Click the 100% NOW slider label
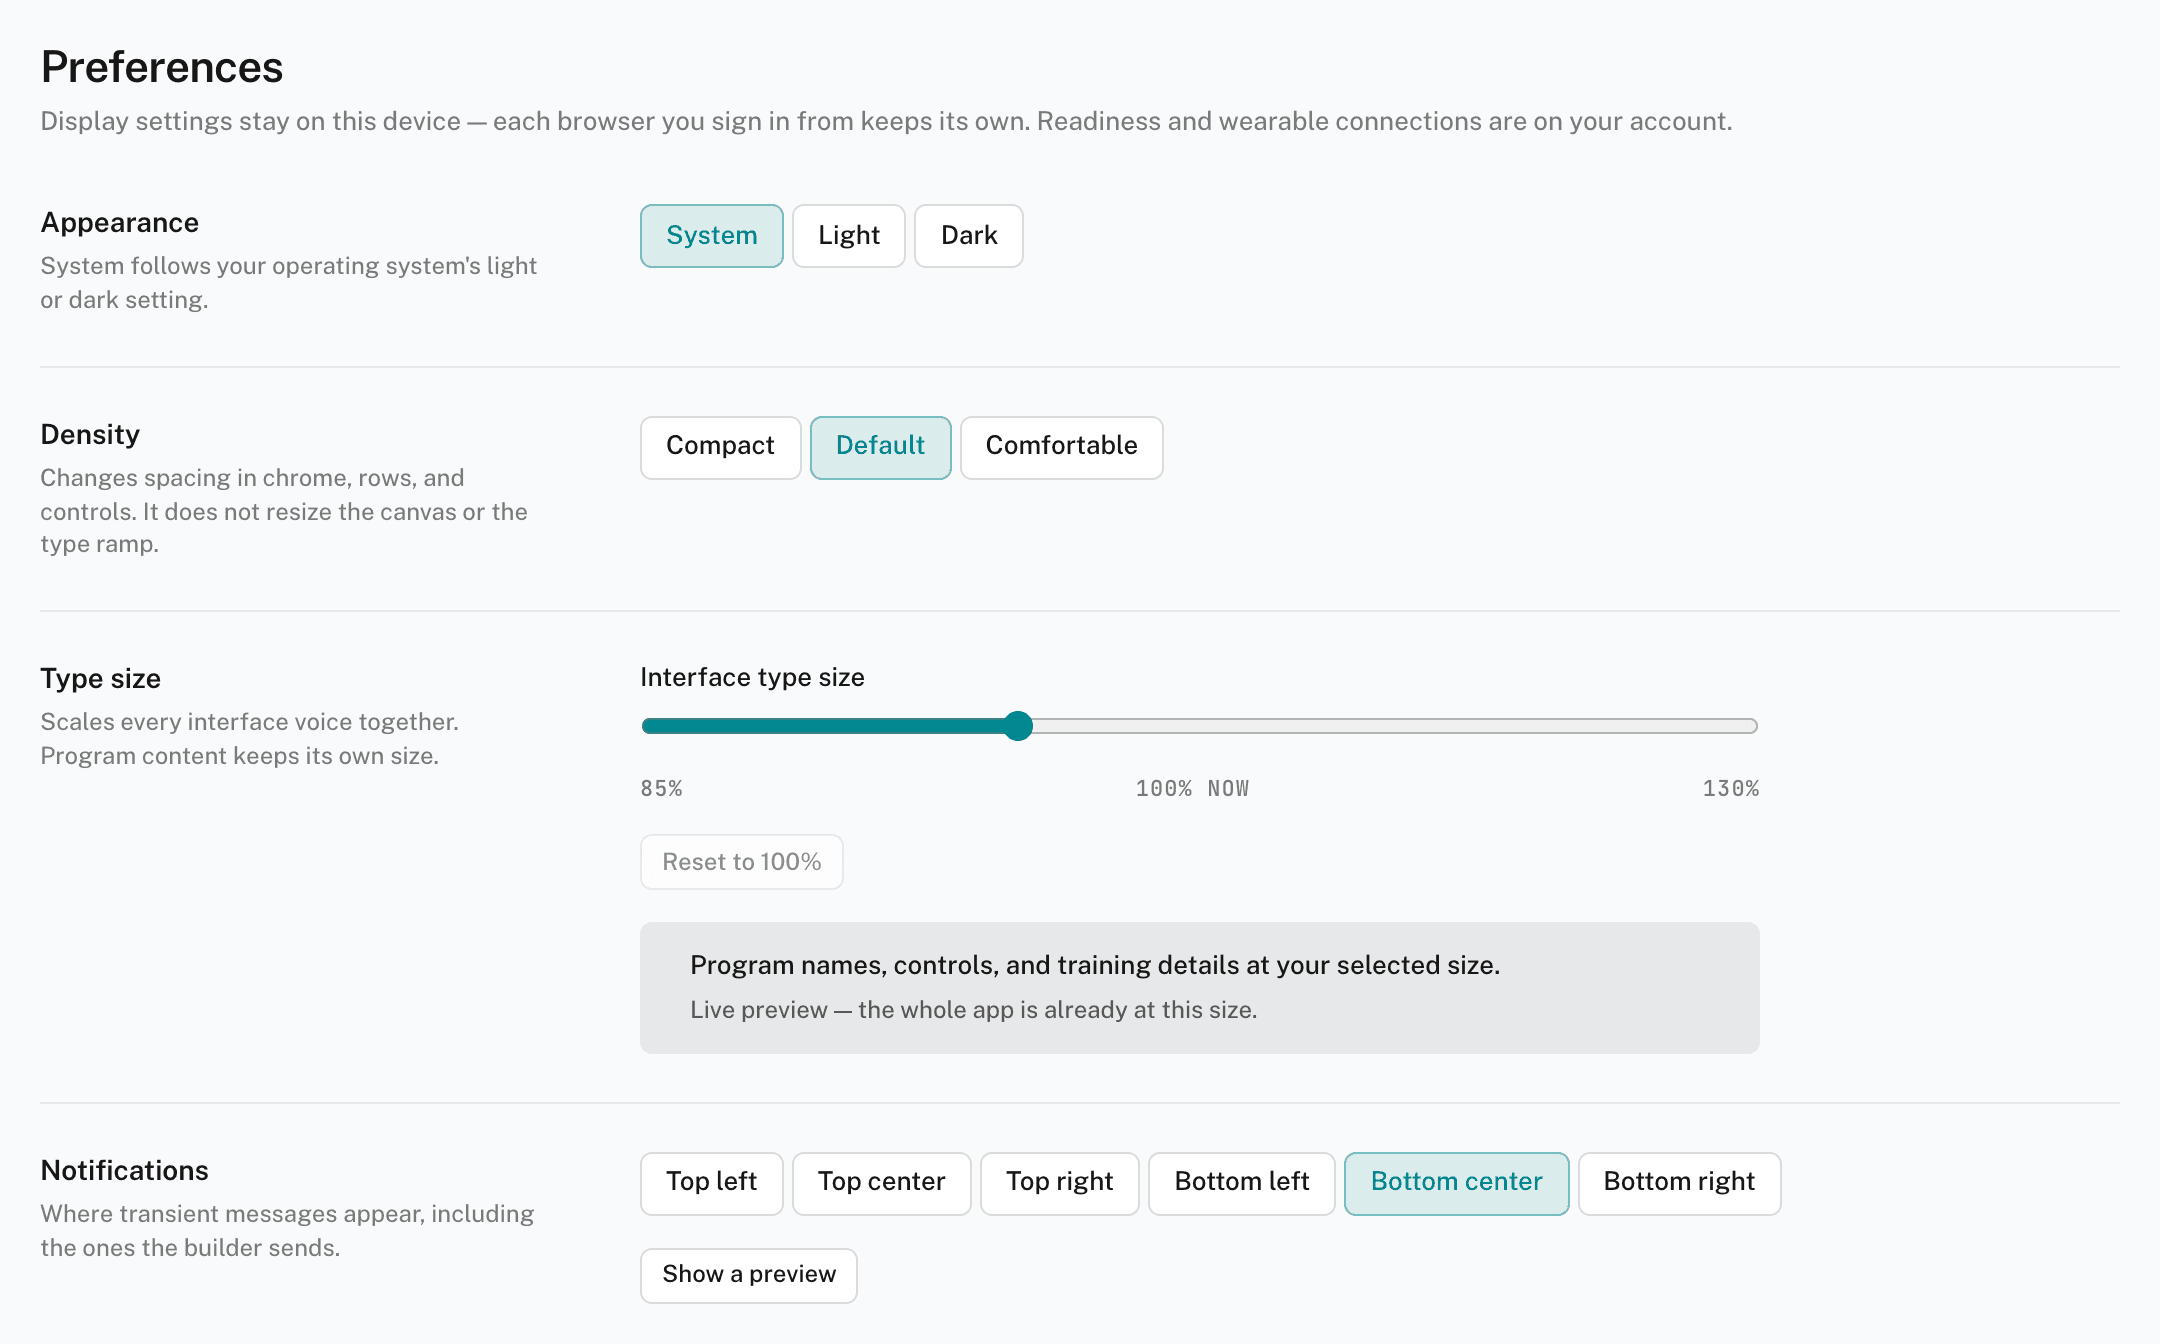This screenshot has height=1344, width=2160. tap(1192, 789)
